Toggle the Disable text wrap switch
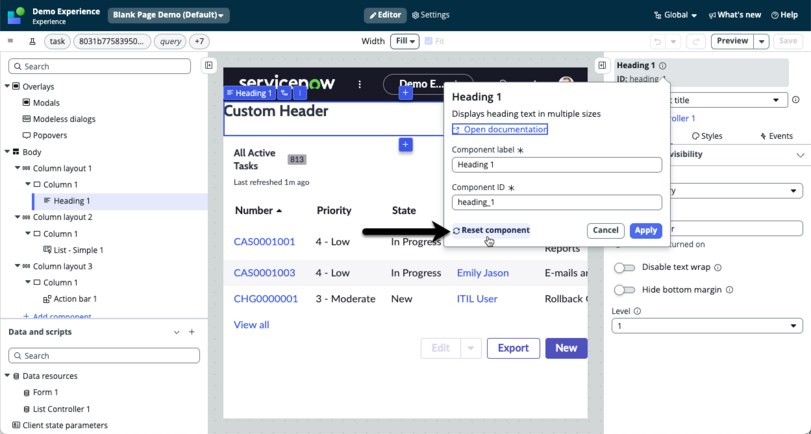811x434 pixels. pos(624,267)
